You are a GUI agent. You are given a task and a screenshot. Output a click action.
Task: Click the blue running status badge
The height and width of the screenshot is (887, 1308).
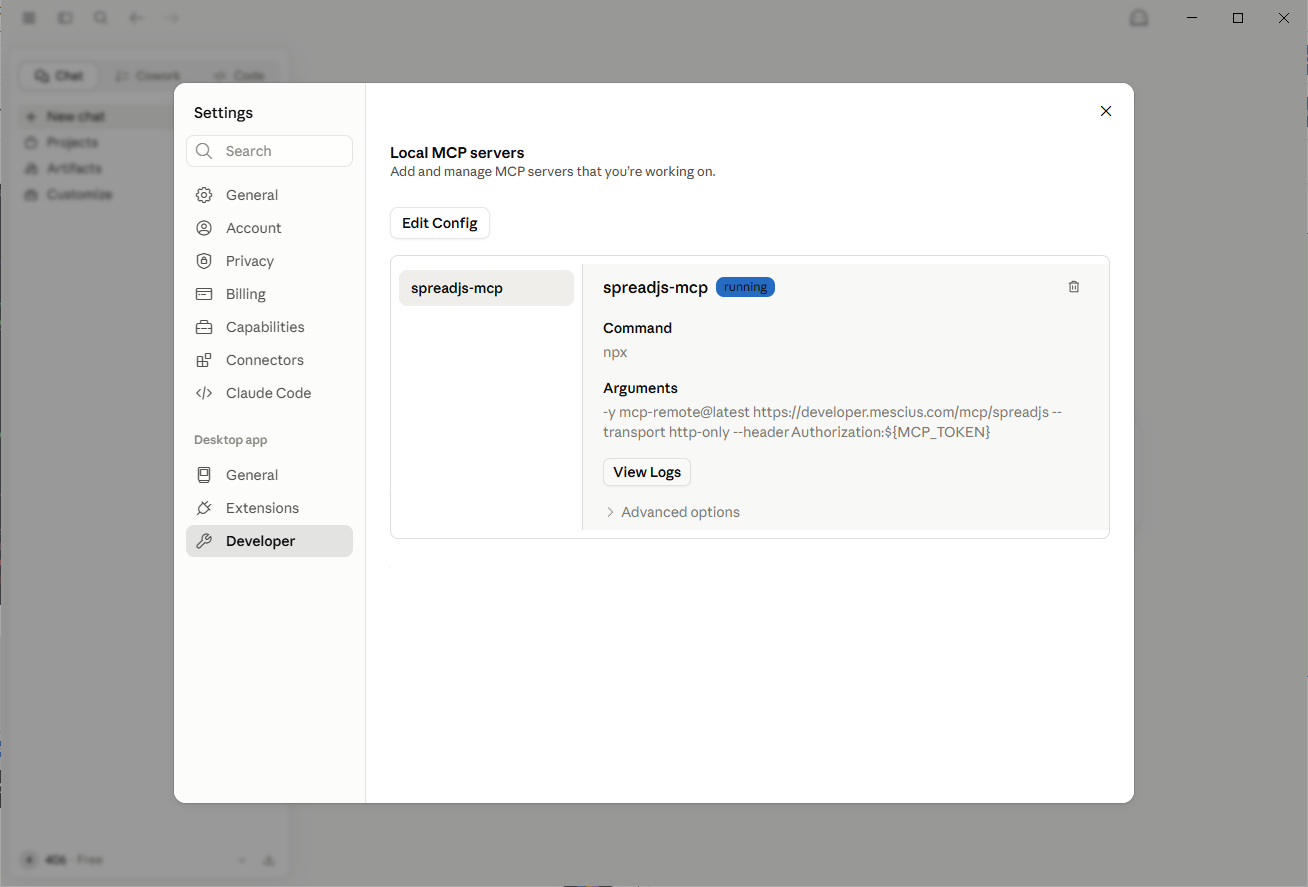745,287
